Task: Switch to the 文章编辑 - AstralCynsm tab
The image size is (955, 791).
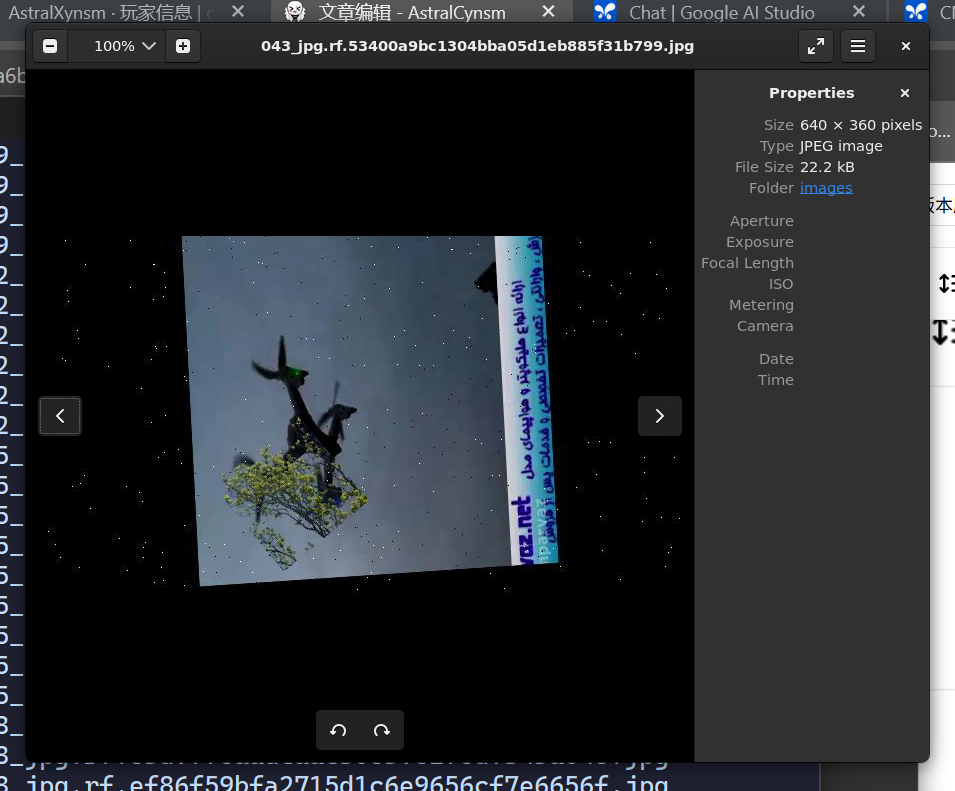Action: pyautogui.click(x=410, y=13)
